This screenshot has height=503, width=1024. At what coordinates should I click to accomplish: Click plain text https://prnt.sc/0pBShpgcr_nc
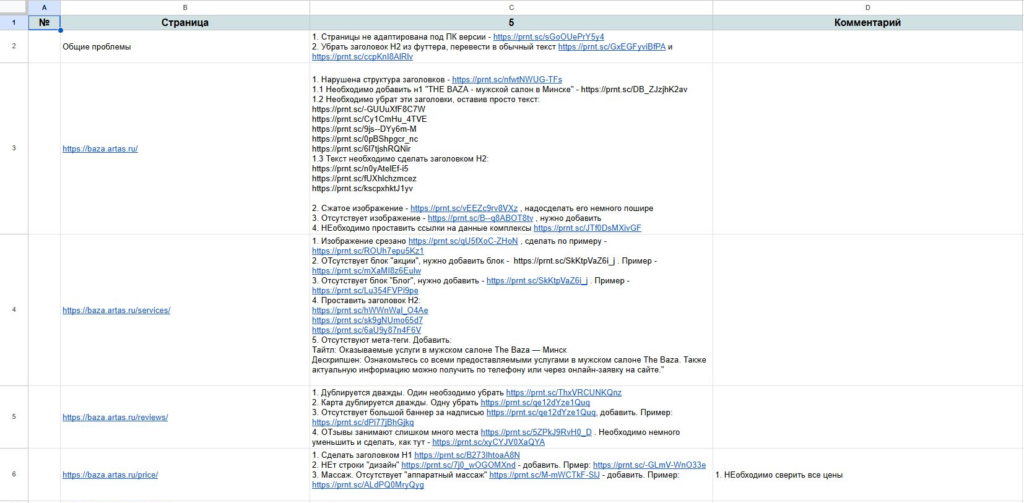point(365,138)
